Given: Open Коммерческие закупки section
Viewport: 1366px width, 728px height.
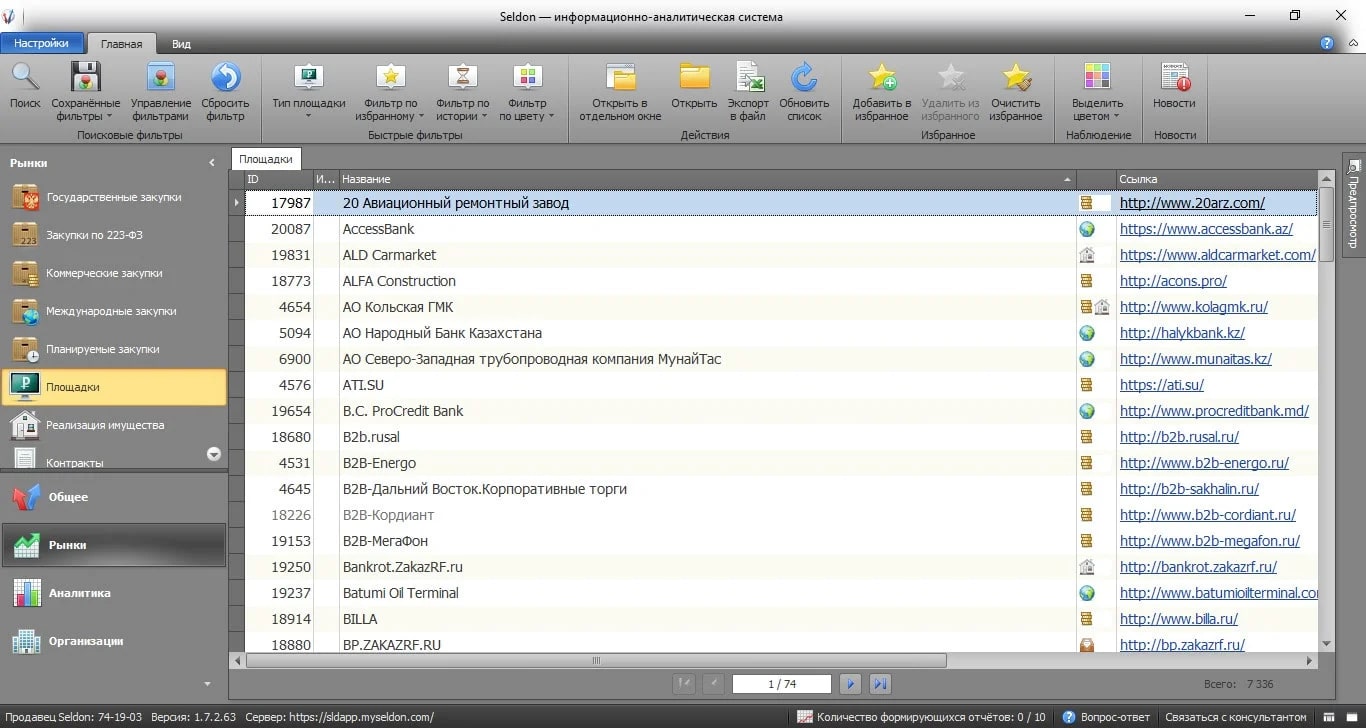Looking at the screenshot, I should (x=114, y=273).
